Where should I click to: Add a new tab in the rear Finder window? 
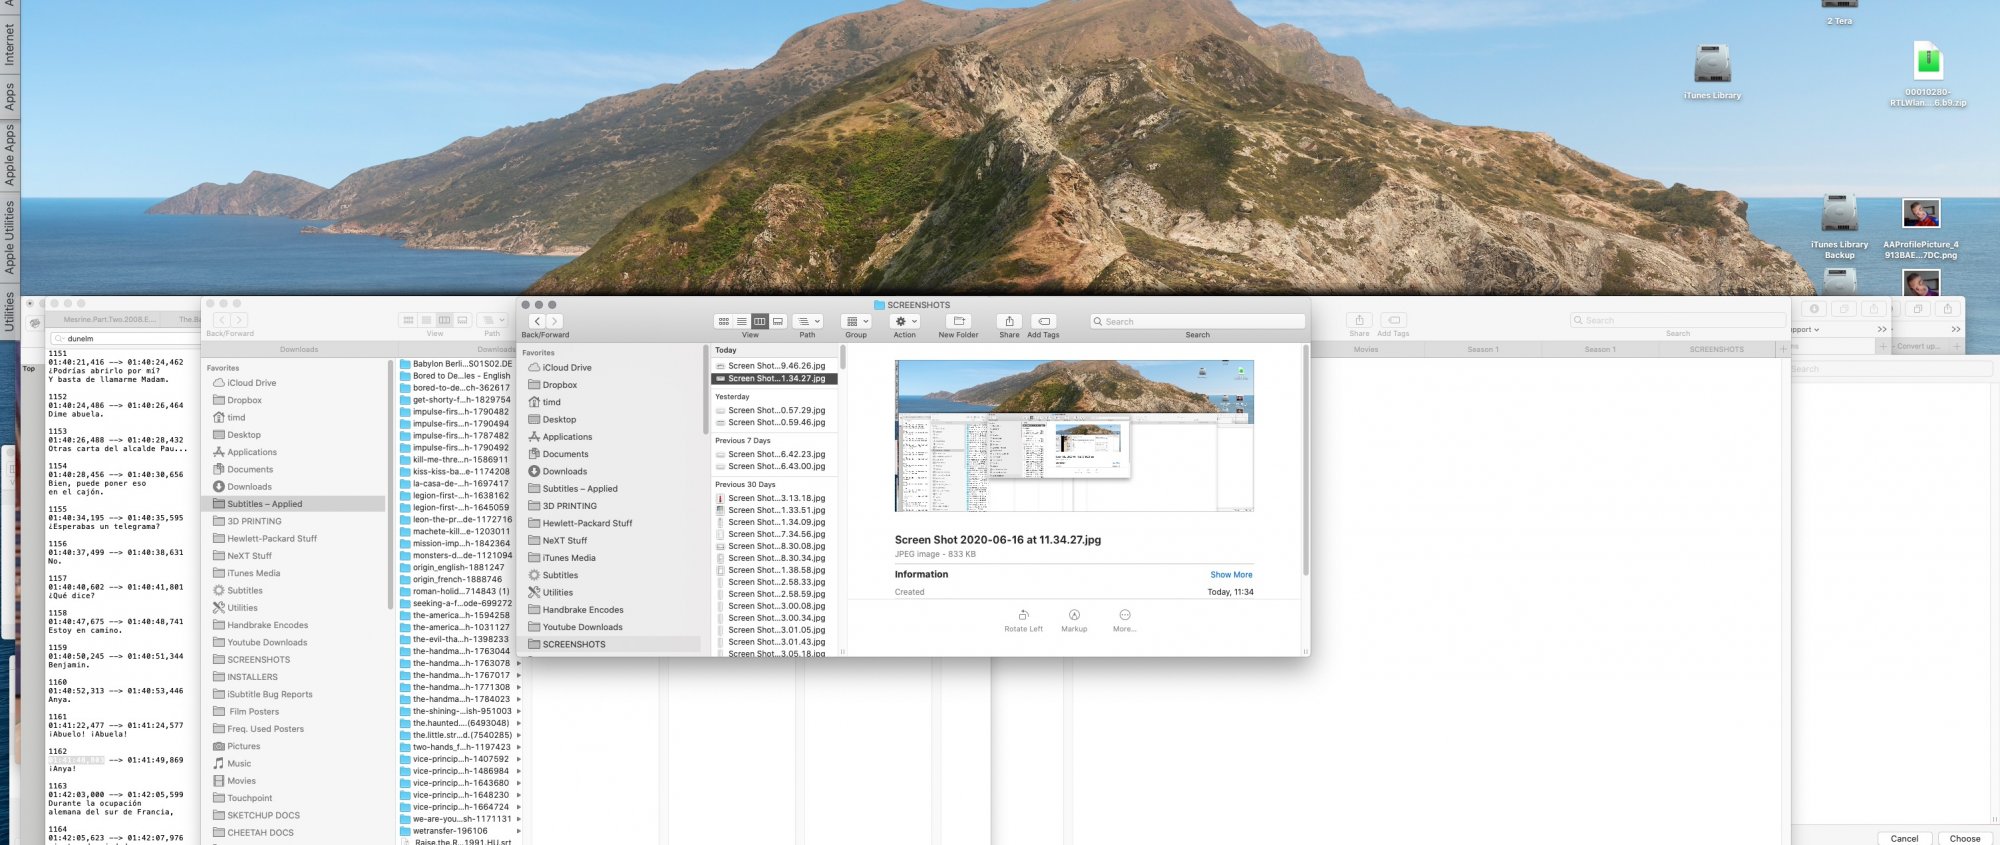pyautogui.click(x=1783, y=349)
